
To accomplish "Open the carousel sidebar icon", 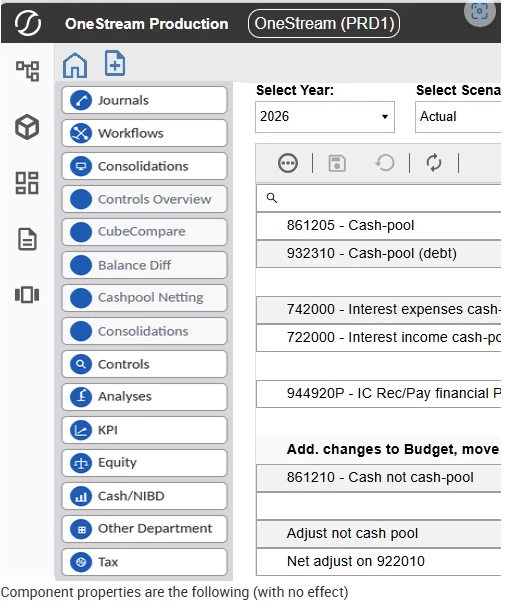I will pos(27,295).
